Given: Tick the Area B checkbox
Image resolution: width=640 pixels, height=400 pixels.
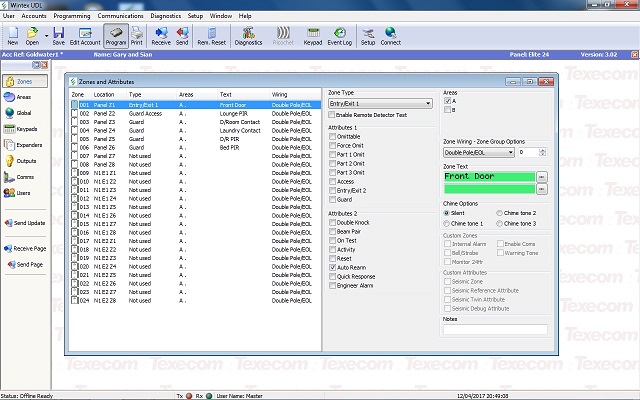Looking at the screenshot, I should click(447, 111).
